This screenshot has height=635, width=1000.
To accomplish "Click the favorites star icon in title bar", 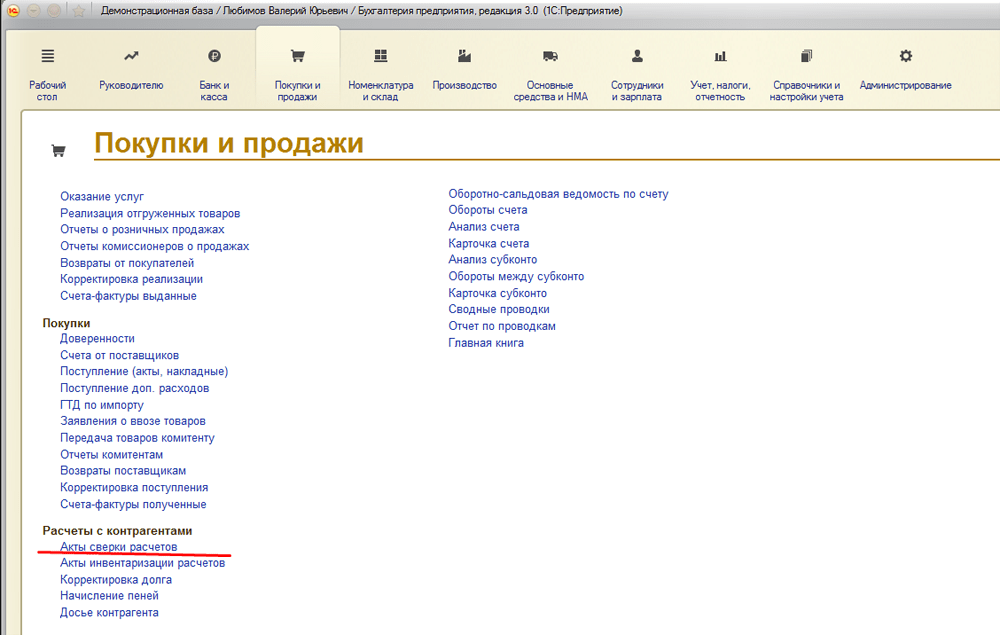I will point(78,11).
